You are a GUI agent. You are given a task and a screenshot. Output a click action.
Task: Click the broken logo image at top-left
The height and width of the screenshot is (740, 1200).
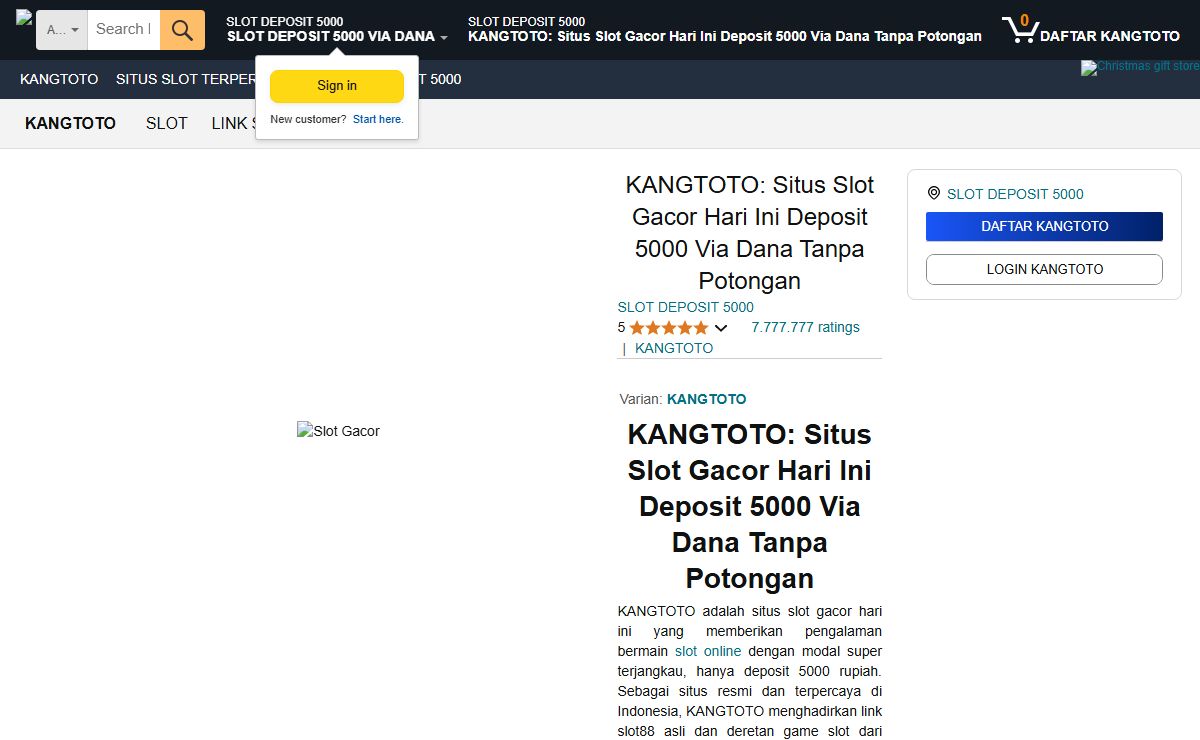[x=25, y=17]
